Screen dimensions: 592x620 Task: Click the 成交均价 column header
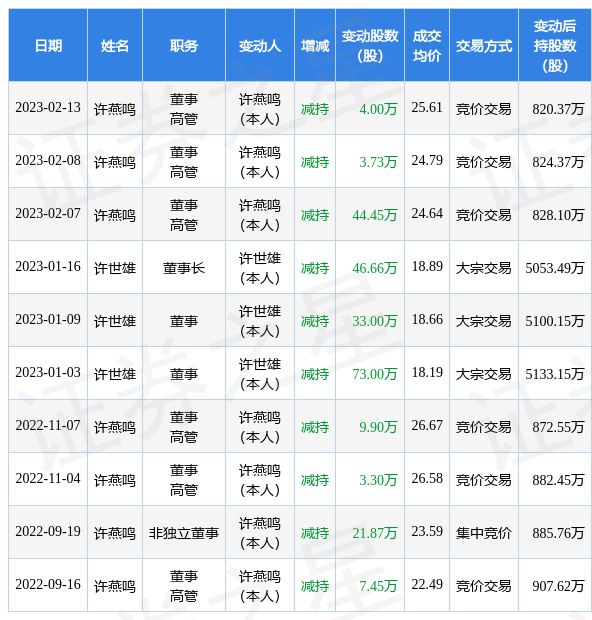pos(427,46)
